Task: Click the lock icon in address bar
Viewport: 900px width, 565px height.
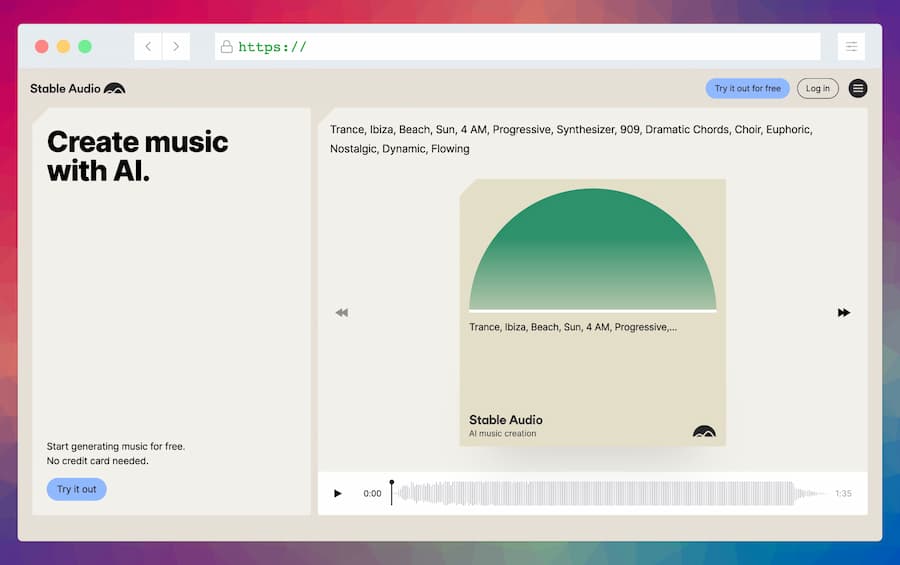Action: [227, 47]
